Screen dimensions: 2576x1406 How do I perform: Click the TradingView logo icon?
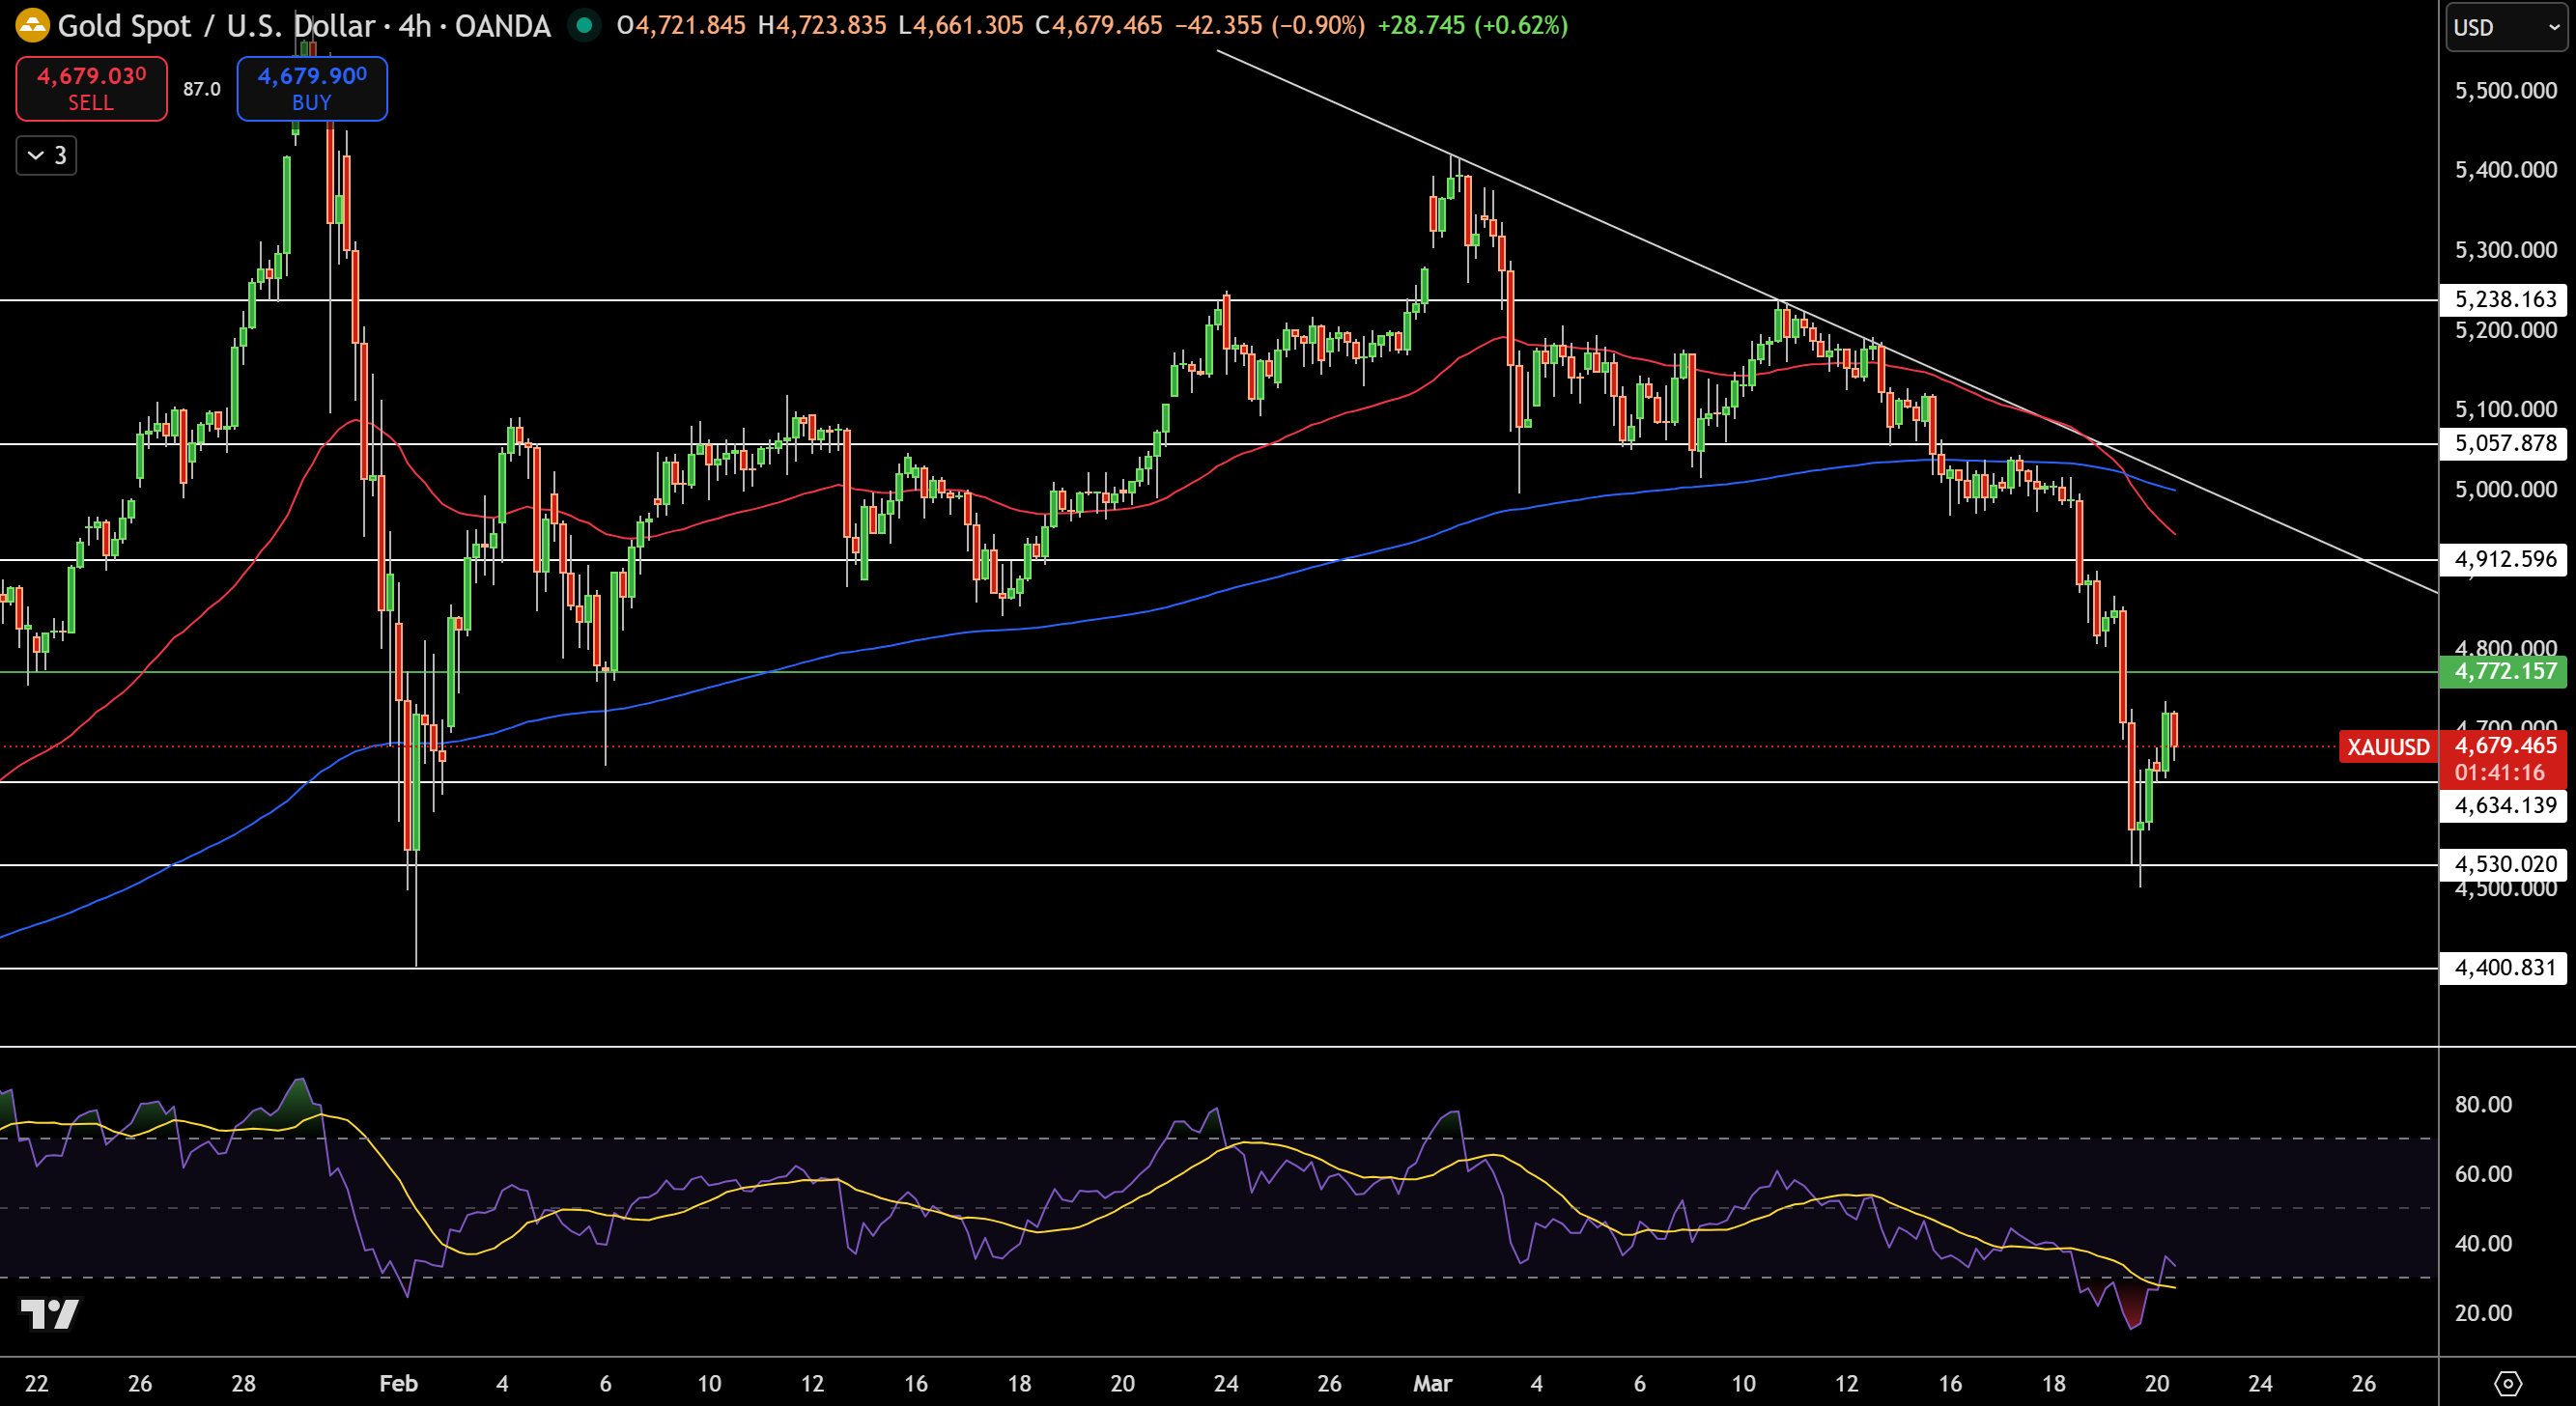click(50, 1314)
